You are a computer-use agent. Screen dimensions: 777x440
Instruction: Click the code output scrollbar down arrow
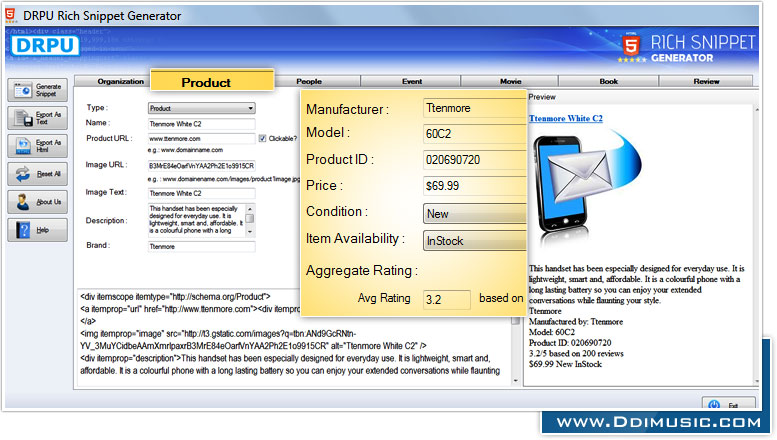pos(515,381)
